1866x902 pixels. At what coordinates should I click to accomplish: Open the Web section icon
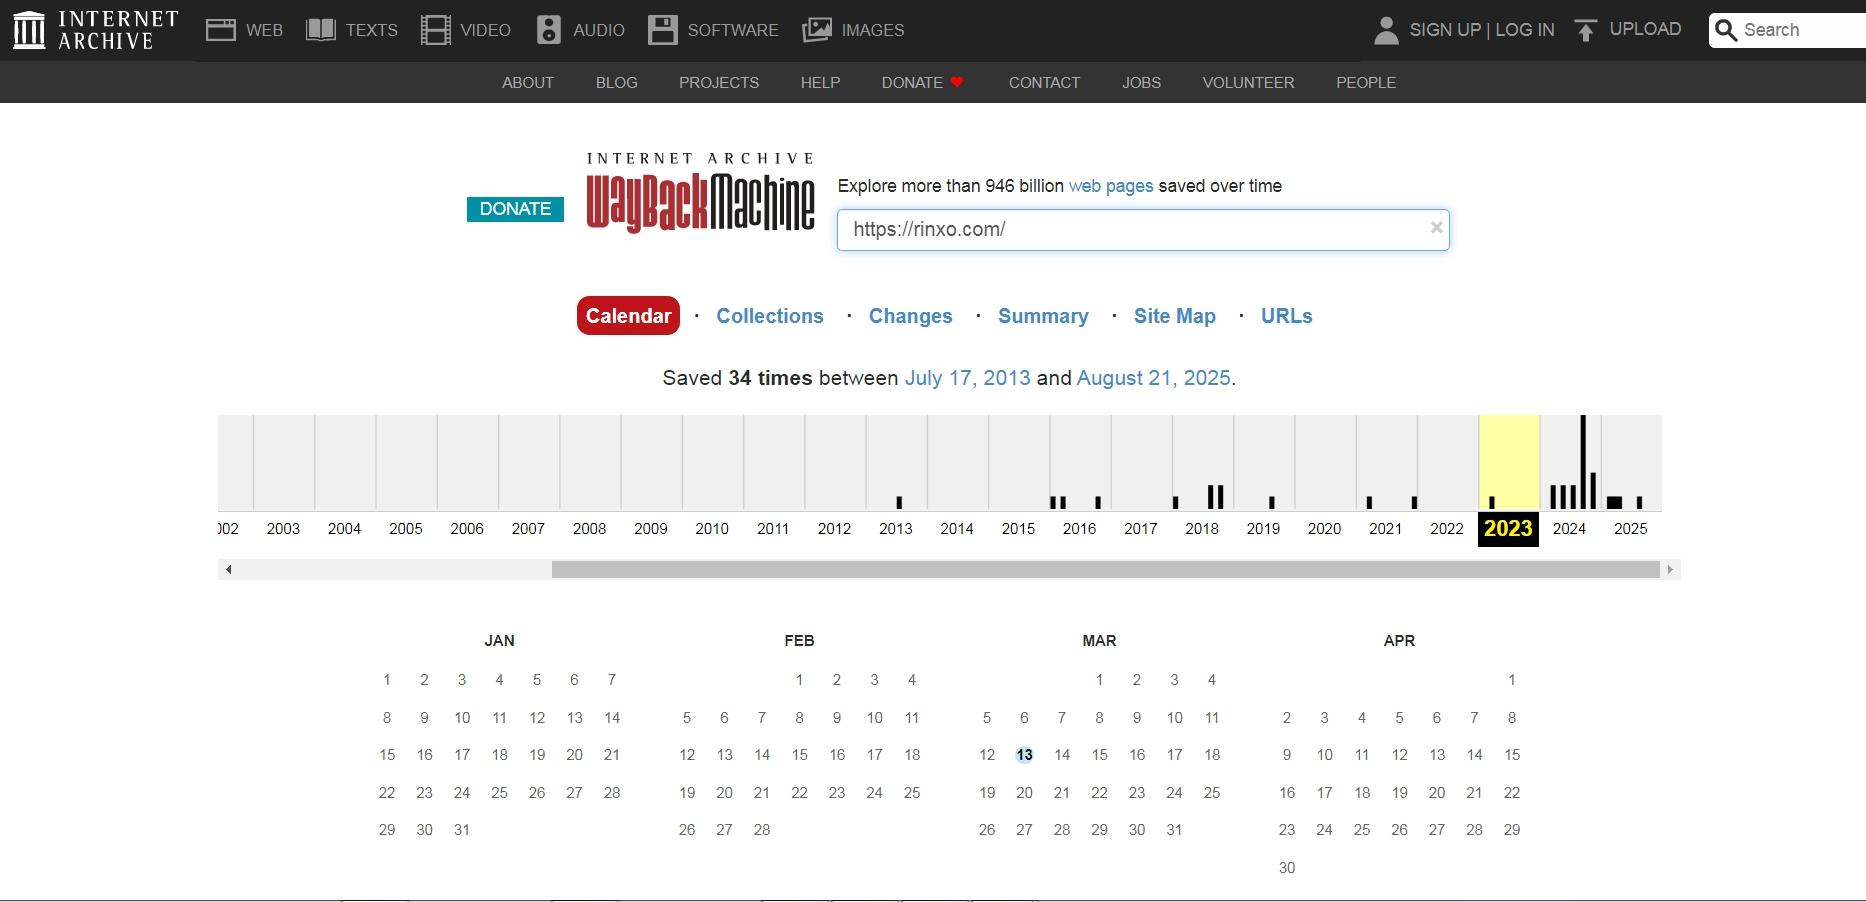(x=220, y=30)
